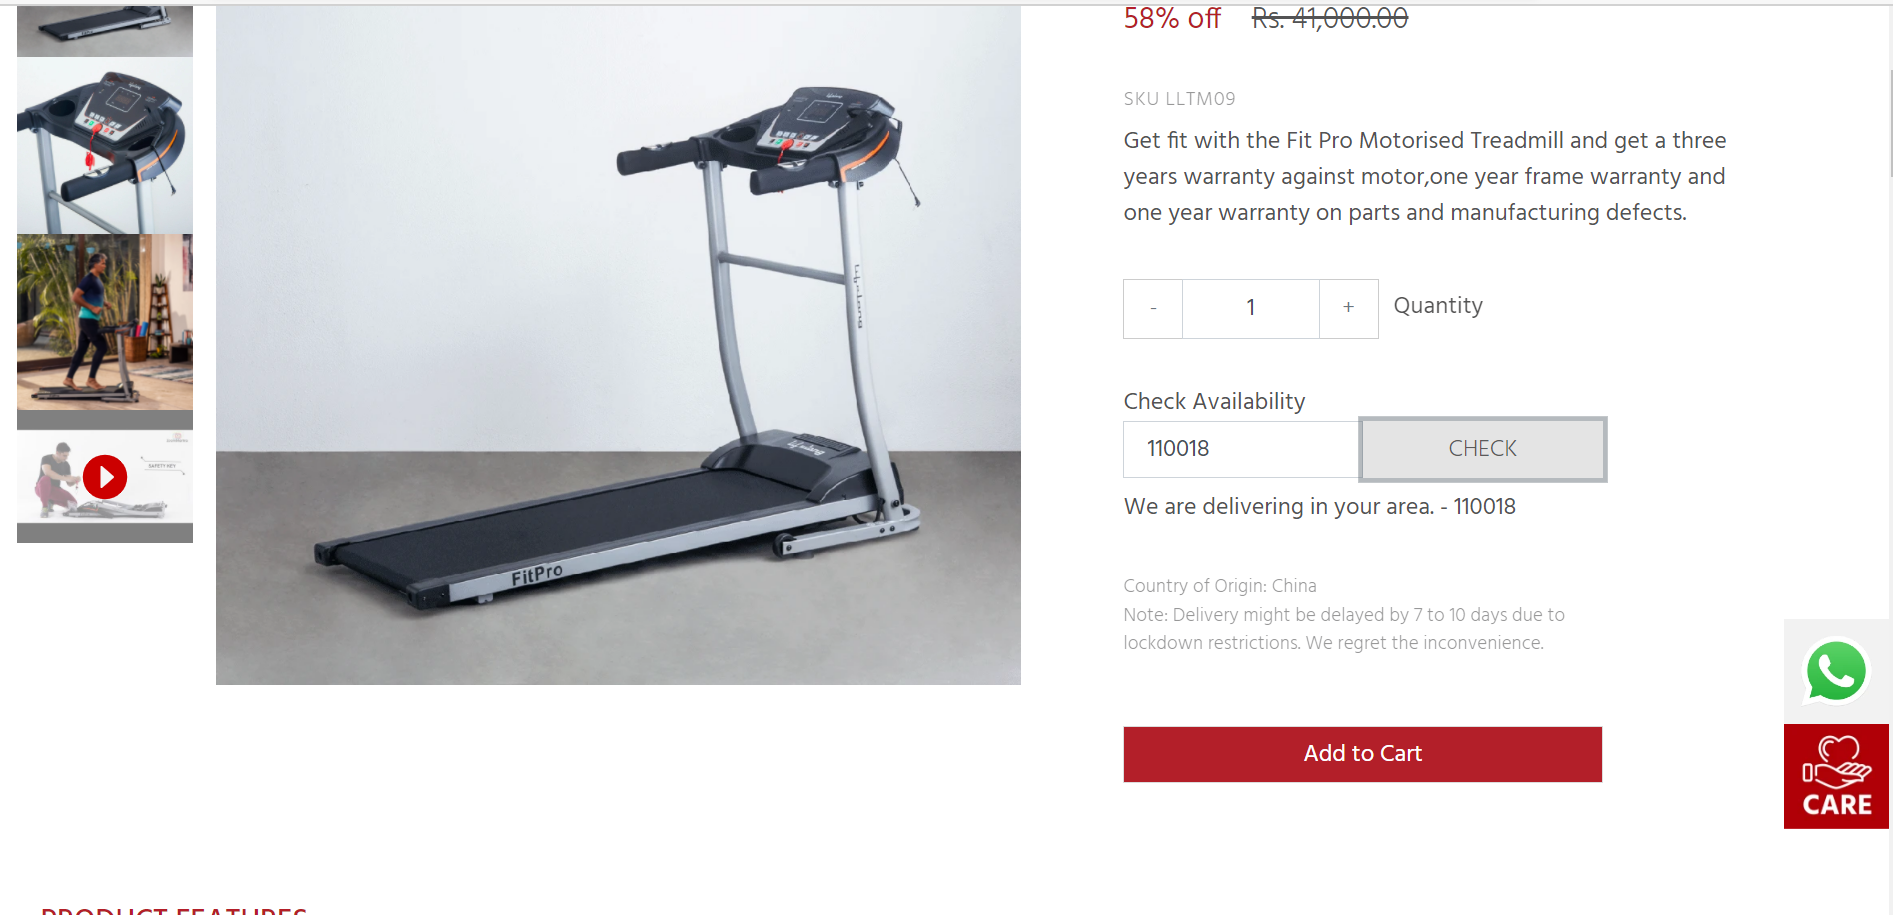Click the pincode input showing 110018
Screen dimensions: 1893x915
point(1241,449)
